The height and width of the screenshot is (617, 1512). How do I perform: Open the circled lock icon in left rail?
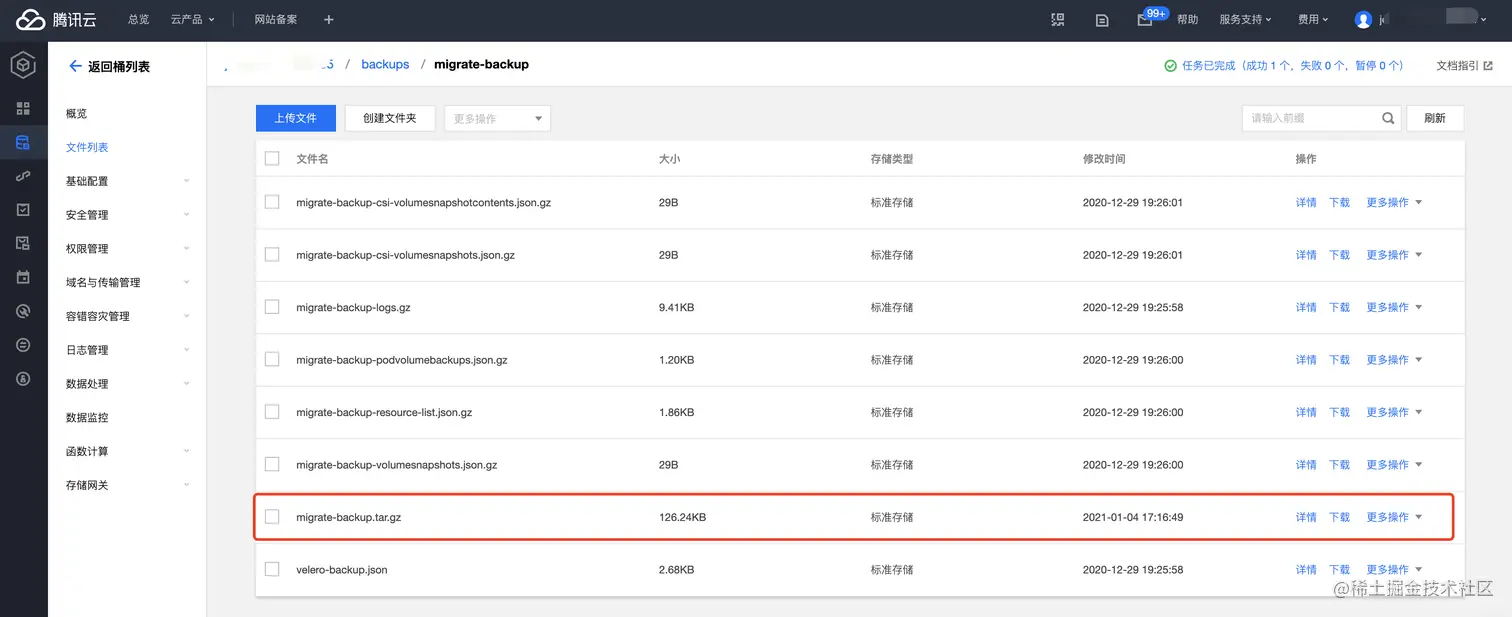coord(23,379)
